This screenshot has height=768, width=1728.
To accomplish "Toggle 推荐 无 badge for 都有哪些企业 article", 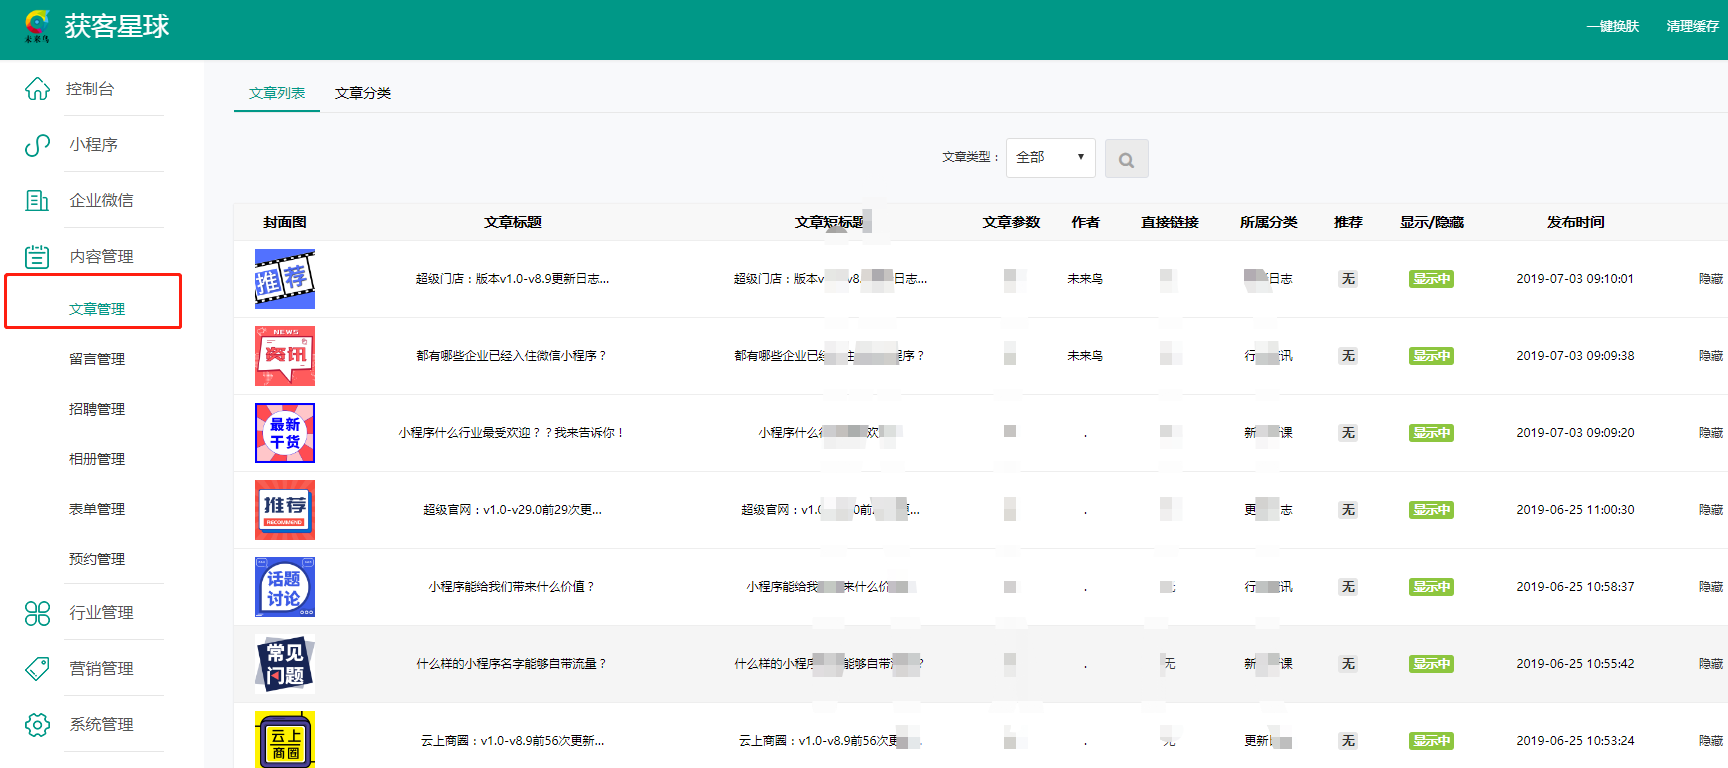I will click(1348, 356).
